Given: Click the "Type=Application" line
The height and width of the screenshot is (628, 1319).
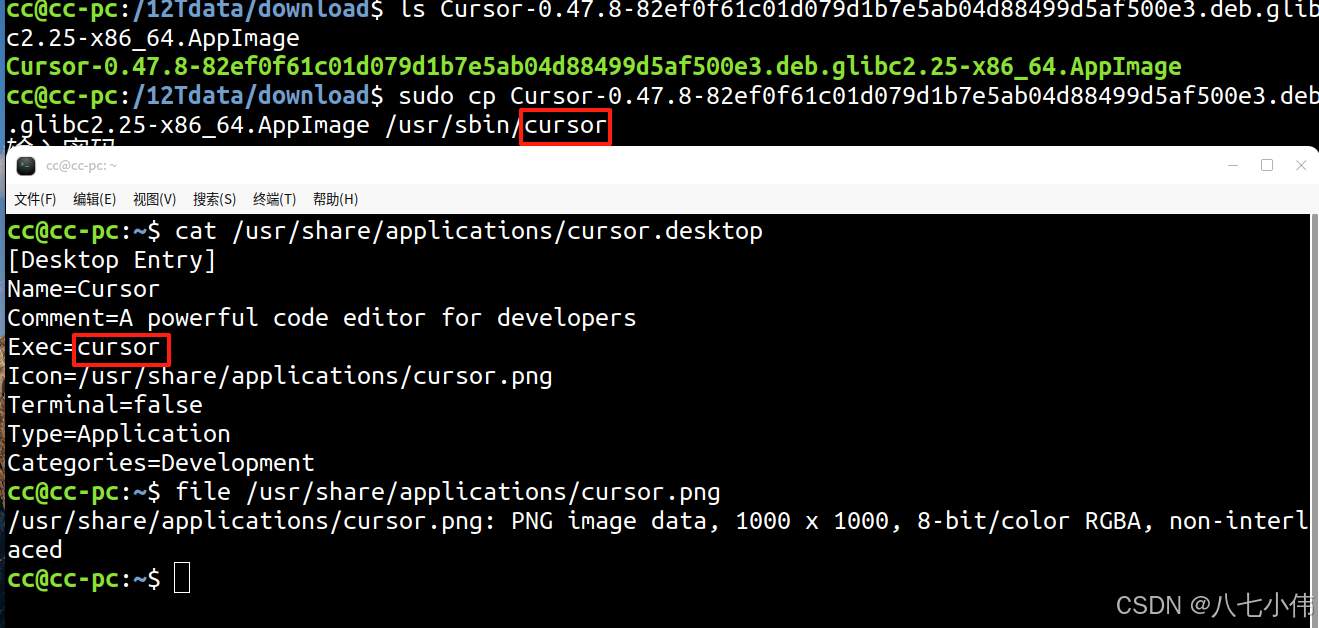Looking at the screenshot, I should tap(119, 434).
